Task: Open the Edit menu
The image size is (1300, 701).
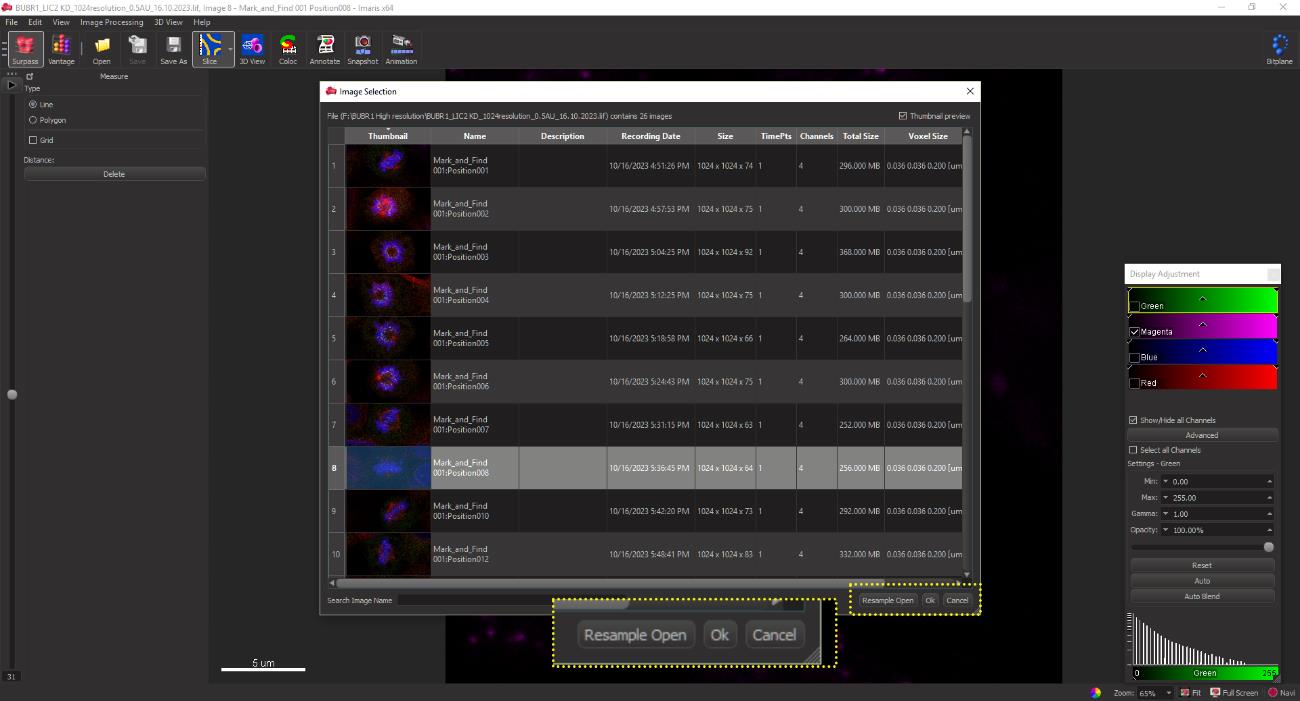Action: click(x=35, y=22)
